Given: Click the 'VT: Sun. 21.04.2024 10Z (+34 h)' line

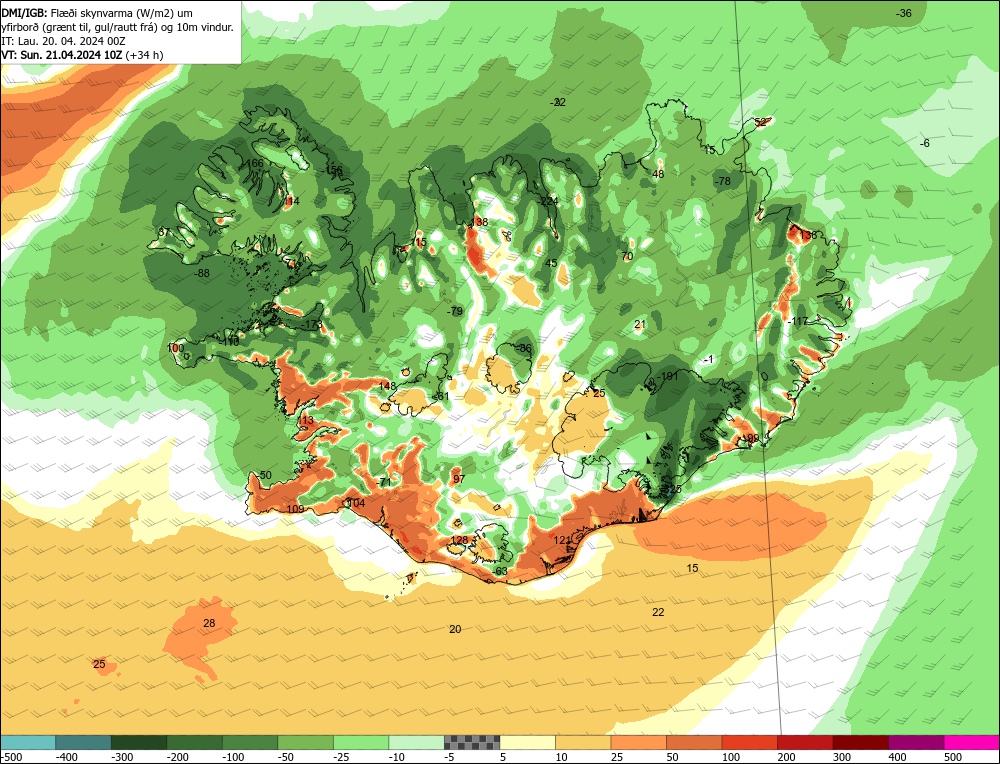Looking at the screenshot, I should click(x=82, y=55).
